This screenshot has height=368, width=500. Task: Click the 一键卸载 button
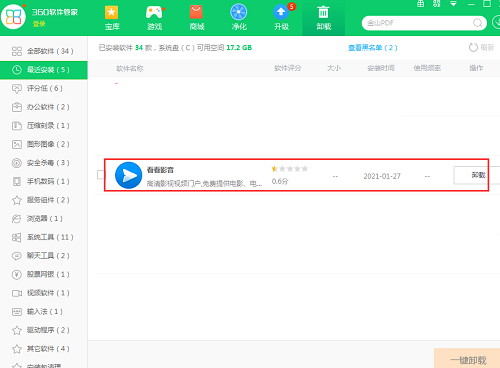[467, 359]
